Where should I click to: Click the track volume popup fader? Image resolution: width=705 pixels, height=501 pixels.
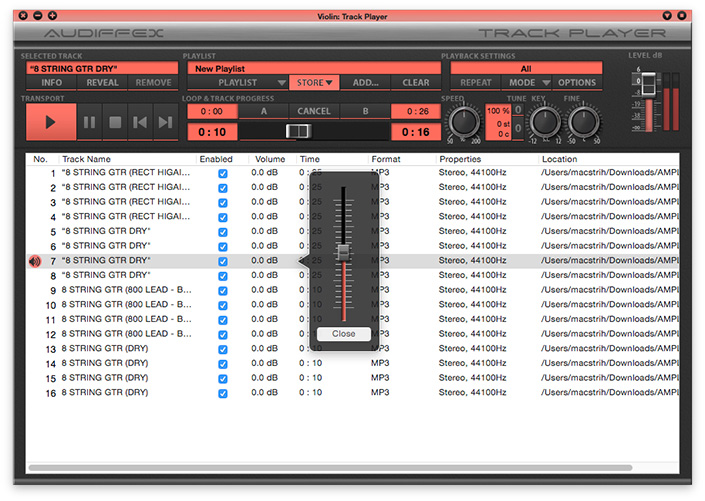[x=344, y=253]
